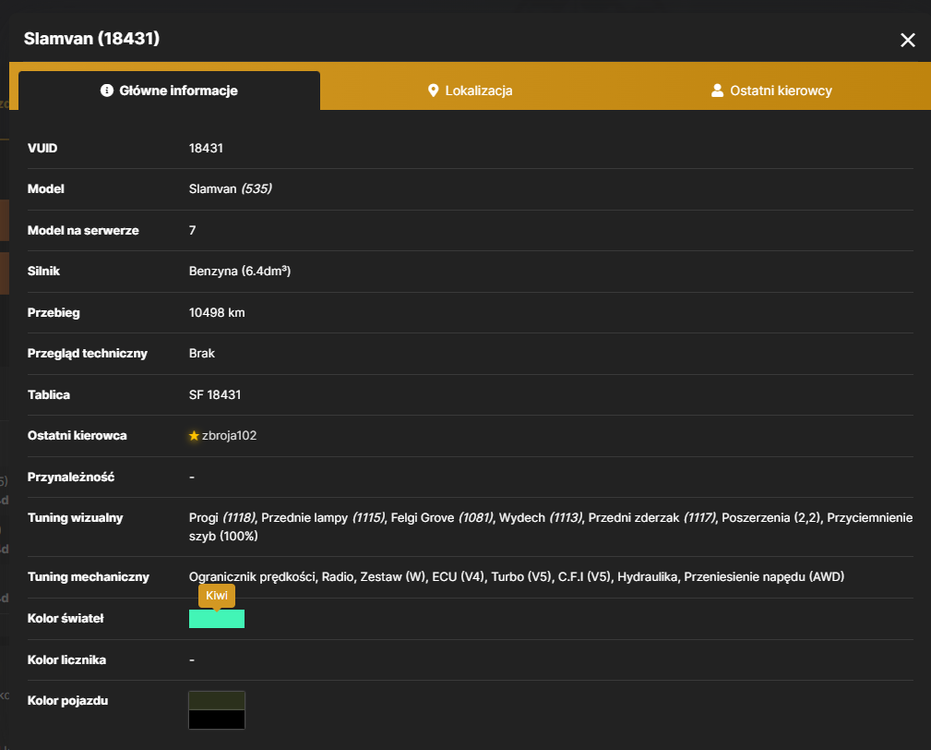Viewport: 931px width, 750px height.
Task: Click the Benzyna (6.4dm³) engine value
Action: (240, 271)
